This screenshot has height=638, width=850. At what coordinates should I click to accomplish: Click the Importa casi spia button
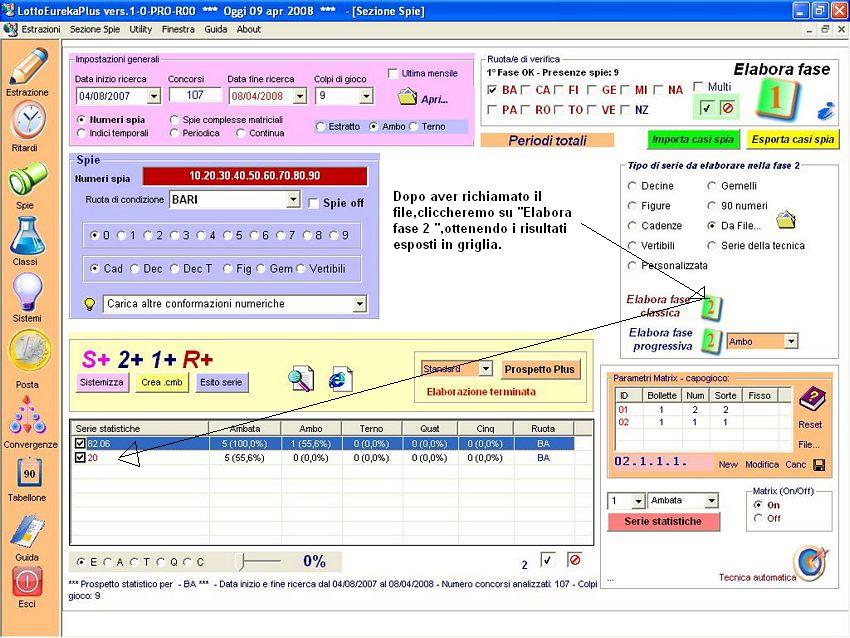coord(693,139)
